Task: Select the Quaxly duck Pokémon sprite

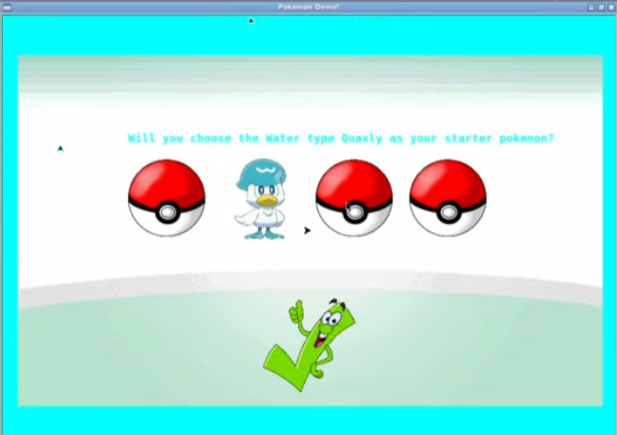Action: (x=261, y=199)
